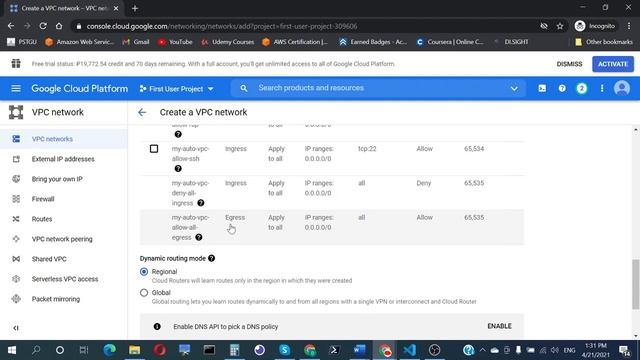The height and width of the screenshot is (360, 640).
Task: Click the page vertical scrollbar thumb
Action: point(636,284)
